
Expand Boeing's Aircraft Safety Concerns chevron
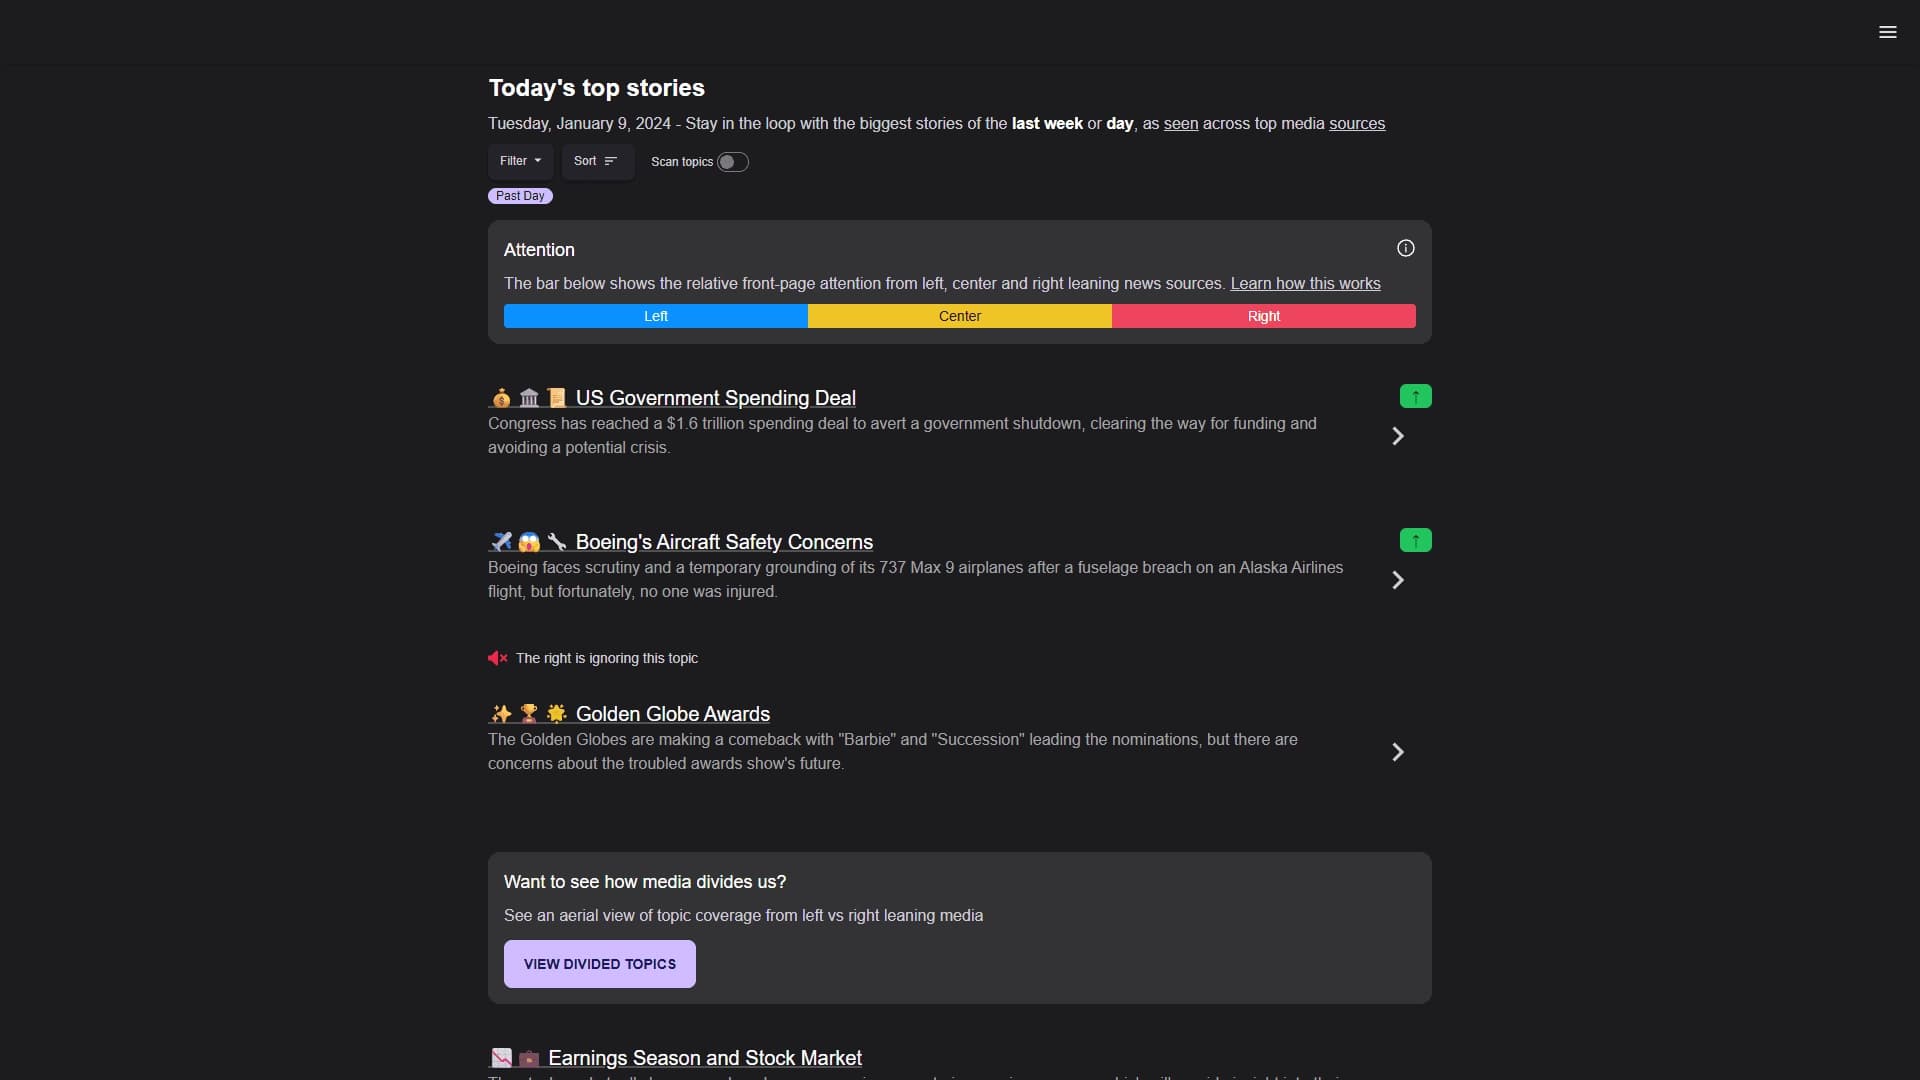click(1398, 580)
